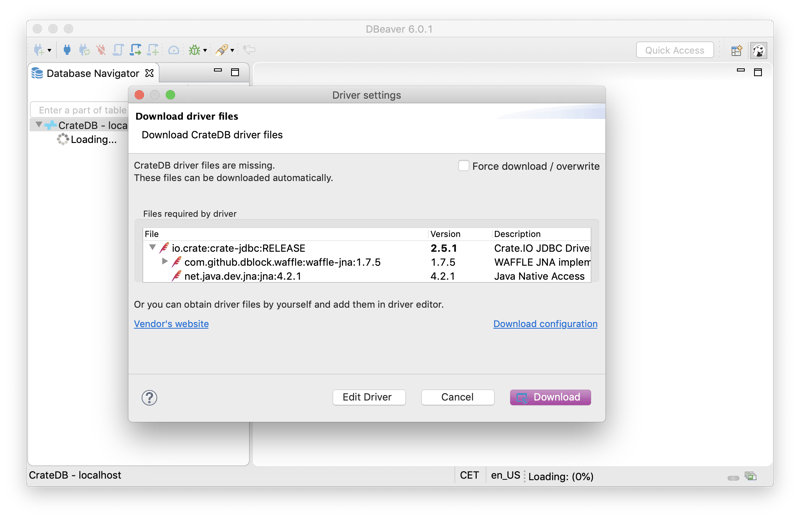The height and width of the screenshot is (519, 800).
Task: Minimize the Database Navigator panel
Action: point(218,70)
